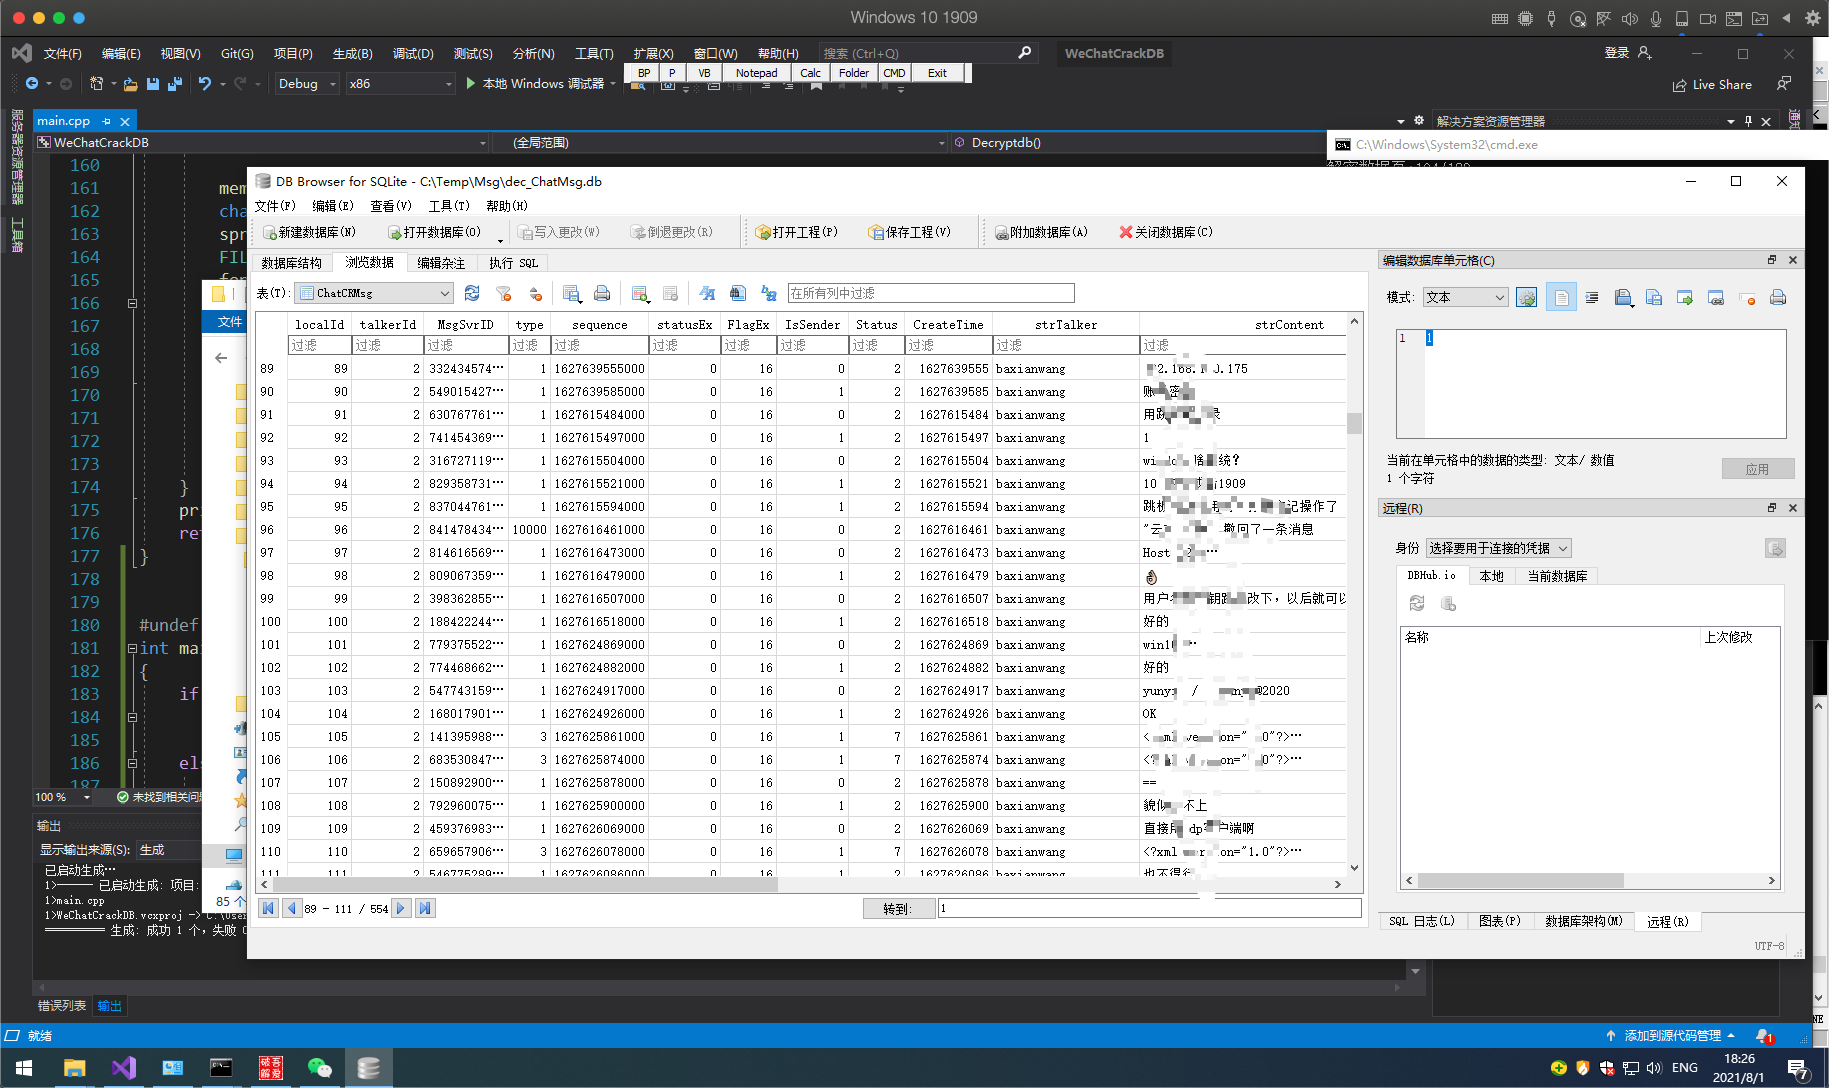This screenshot has height=1088, width=1829.
Task: Click the filter box under localId column
Action: (x=319, y=345)
